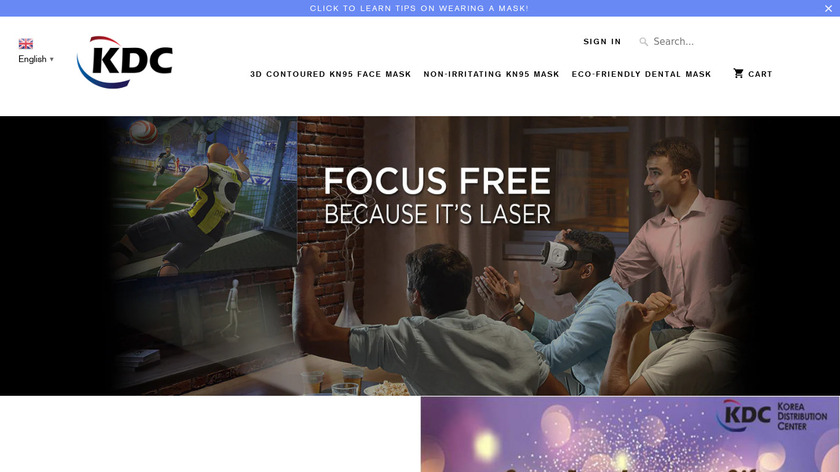The height and width of the screenshot is (472, 840).
Task: Click Because It's Laser hero subtitle
Action: 437,214
